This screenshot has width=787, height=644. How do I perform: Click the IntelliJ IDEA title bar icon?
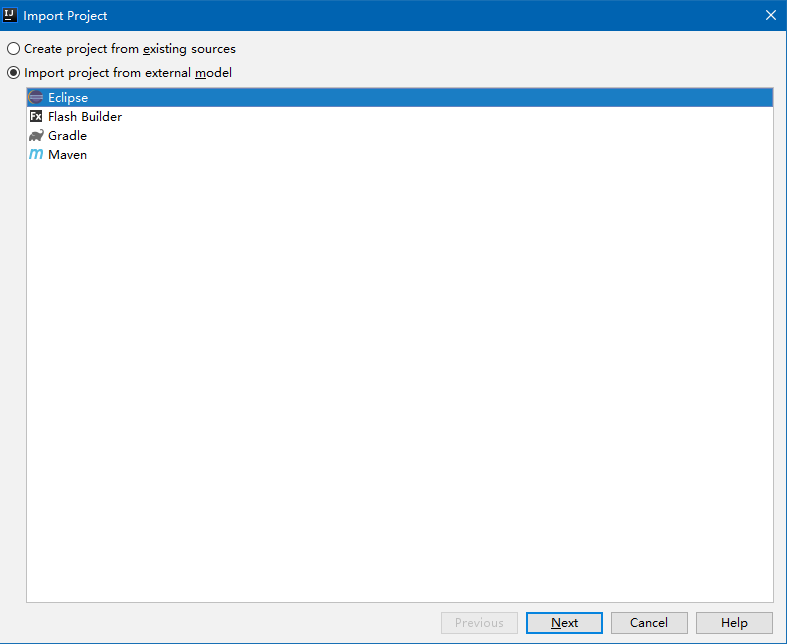pos(10,15)
